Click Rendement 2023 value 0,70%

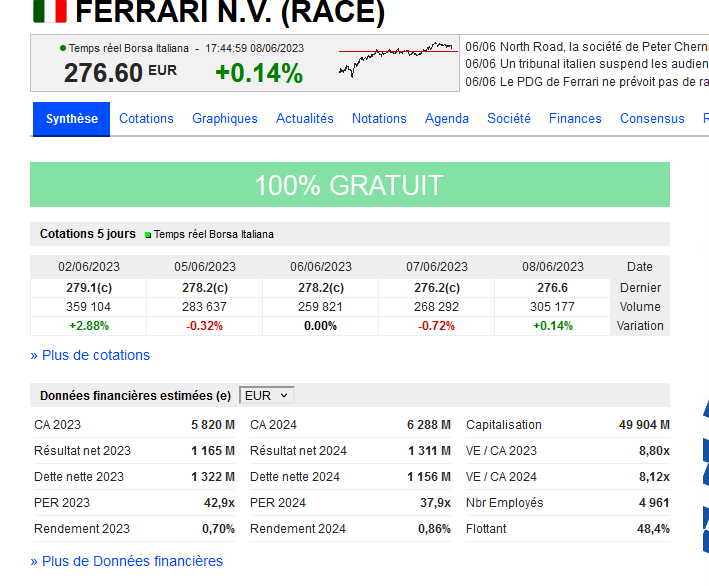pyautogui.click(x=218, y=529)
